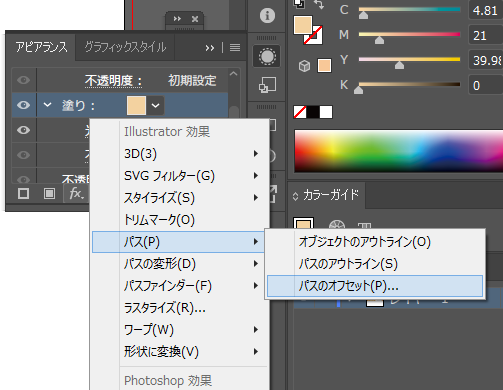Click the add new fill square icon
The image size is (503, 390).
(x=49, y=193)
